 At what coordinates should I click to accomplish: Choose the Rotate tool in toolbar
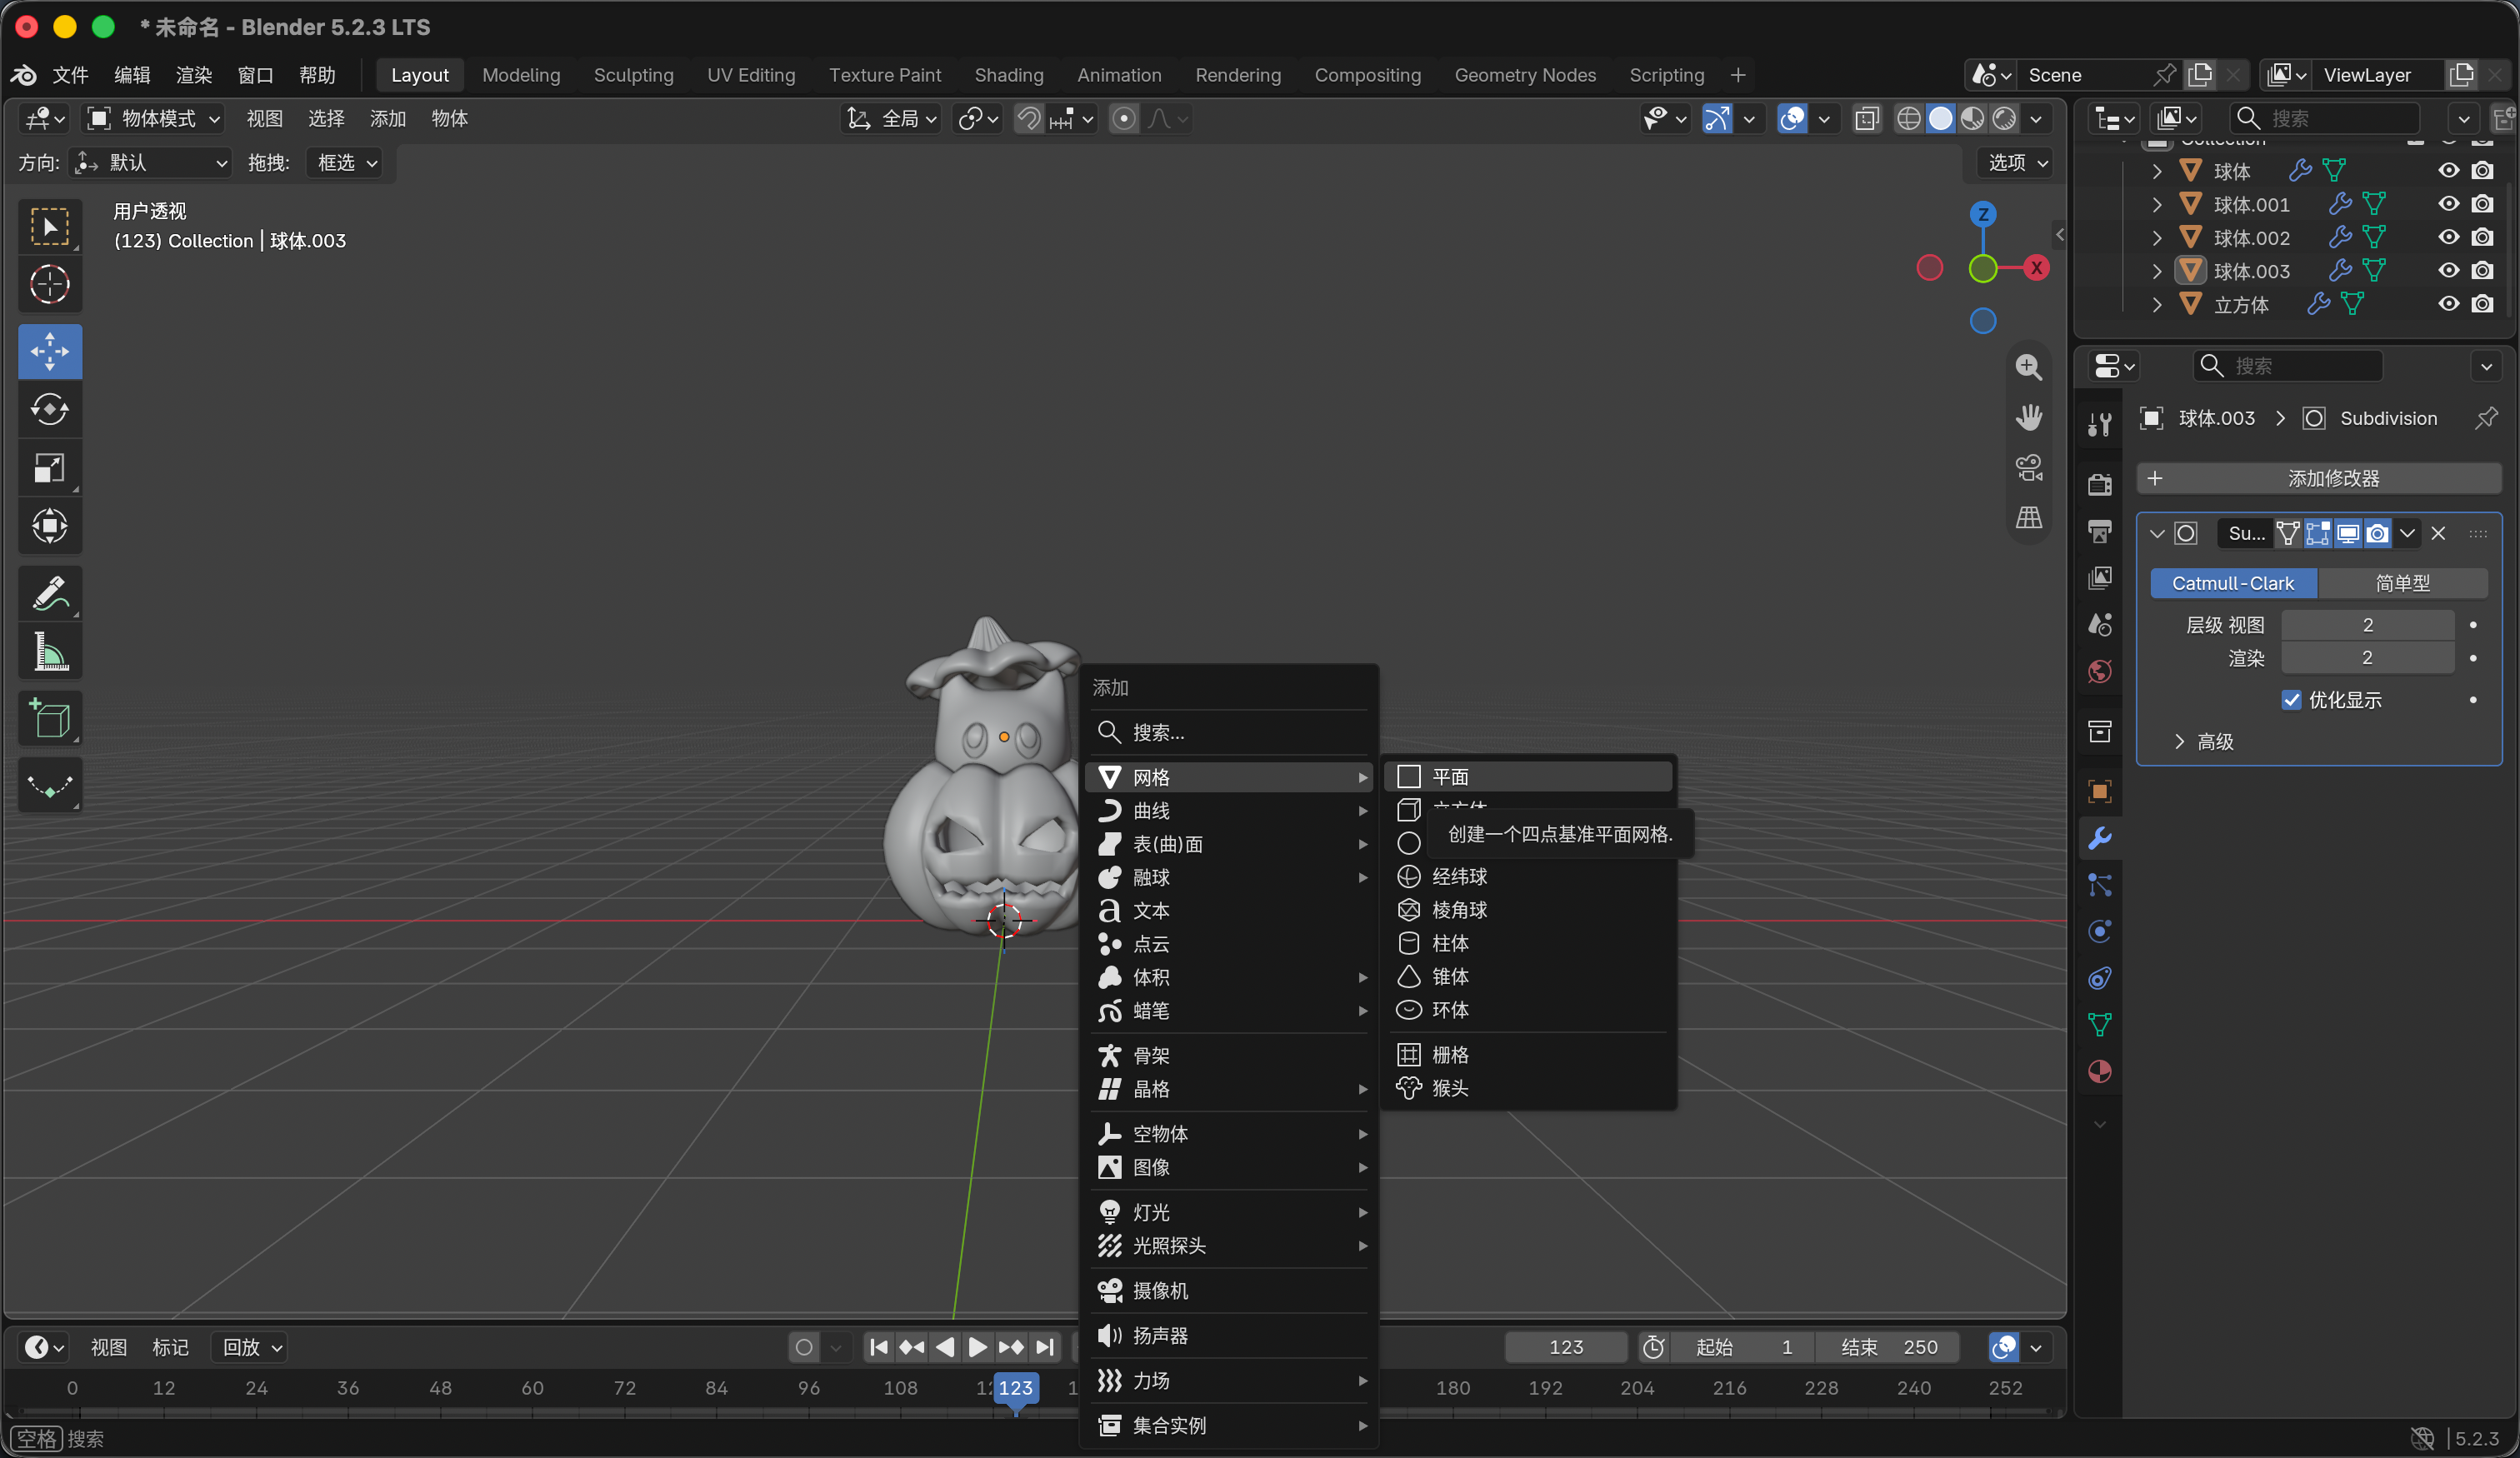coord(49,409)
